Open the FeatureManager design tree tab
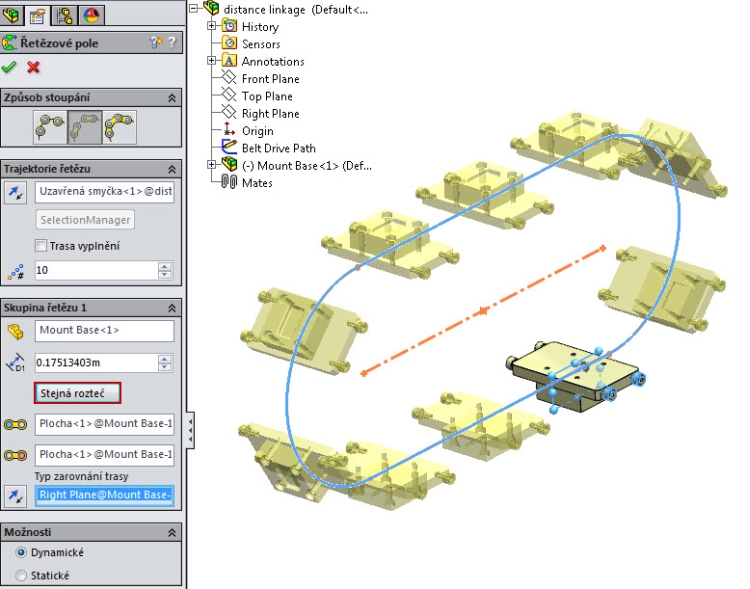 pos(12,14)
